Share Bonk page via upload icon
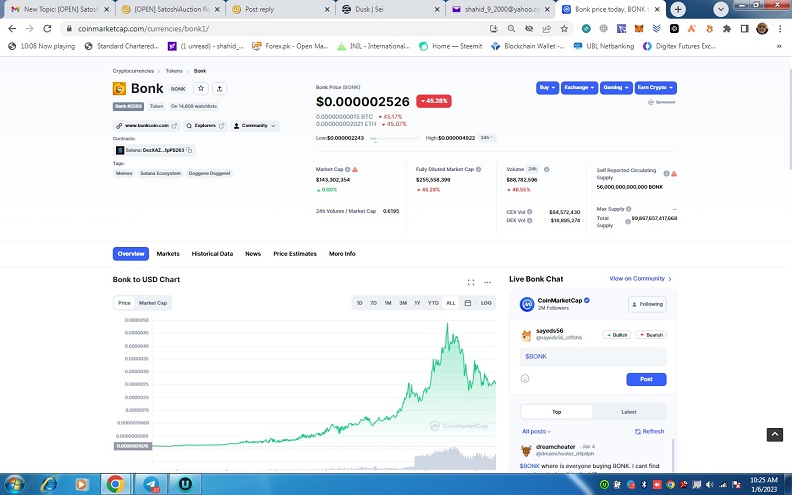Screen dimensions: 792x495 [x=219, y=88]
